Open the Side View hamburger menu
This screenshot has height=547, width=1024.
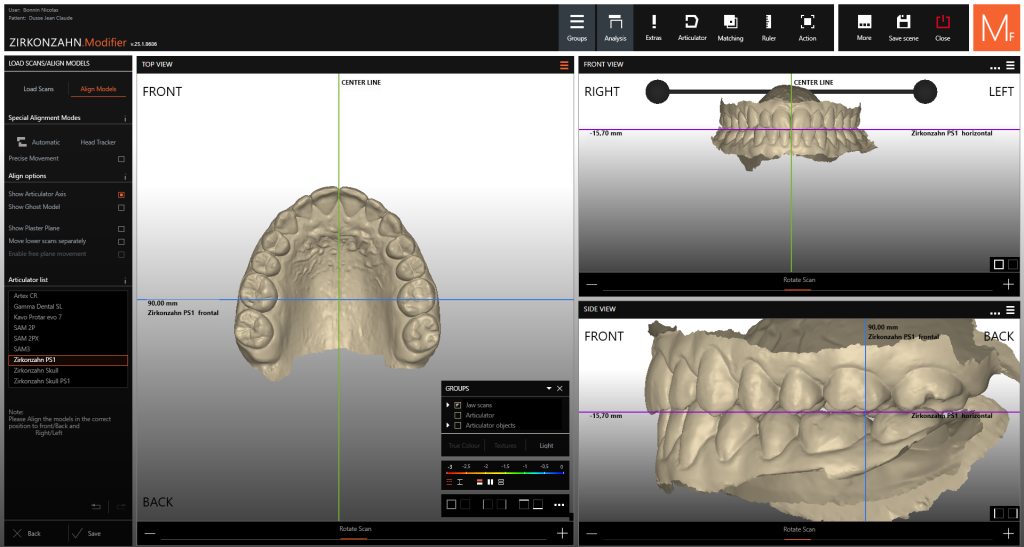coord(1010,310)
